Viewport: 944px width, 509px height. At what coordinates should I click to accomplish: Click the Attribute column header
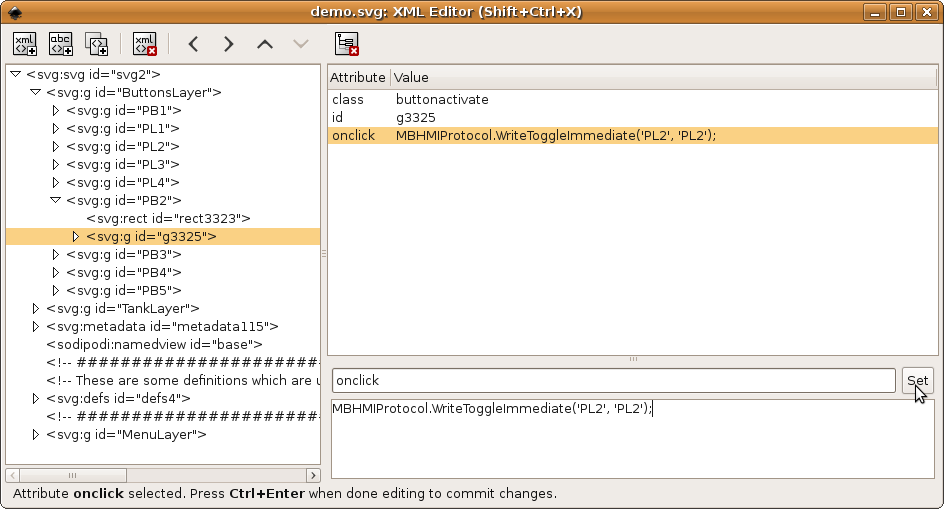click(359, 77)
